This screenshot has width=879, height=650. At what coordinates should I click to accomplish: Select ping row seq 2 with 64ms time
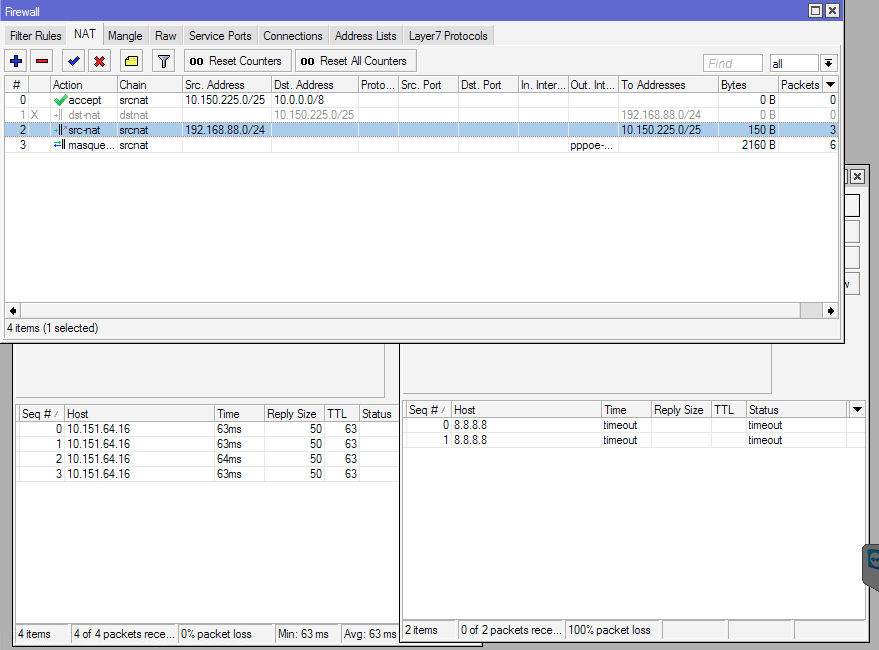tap(207, 459)
